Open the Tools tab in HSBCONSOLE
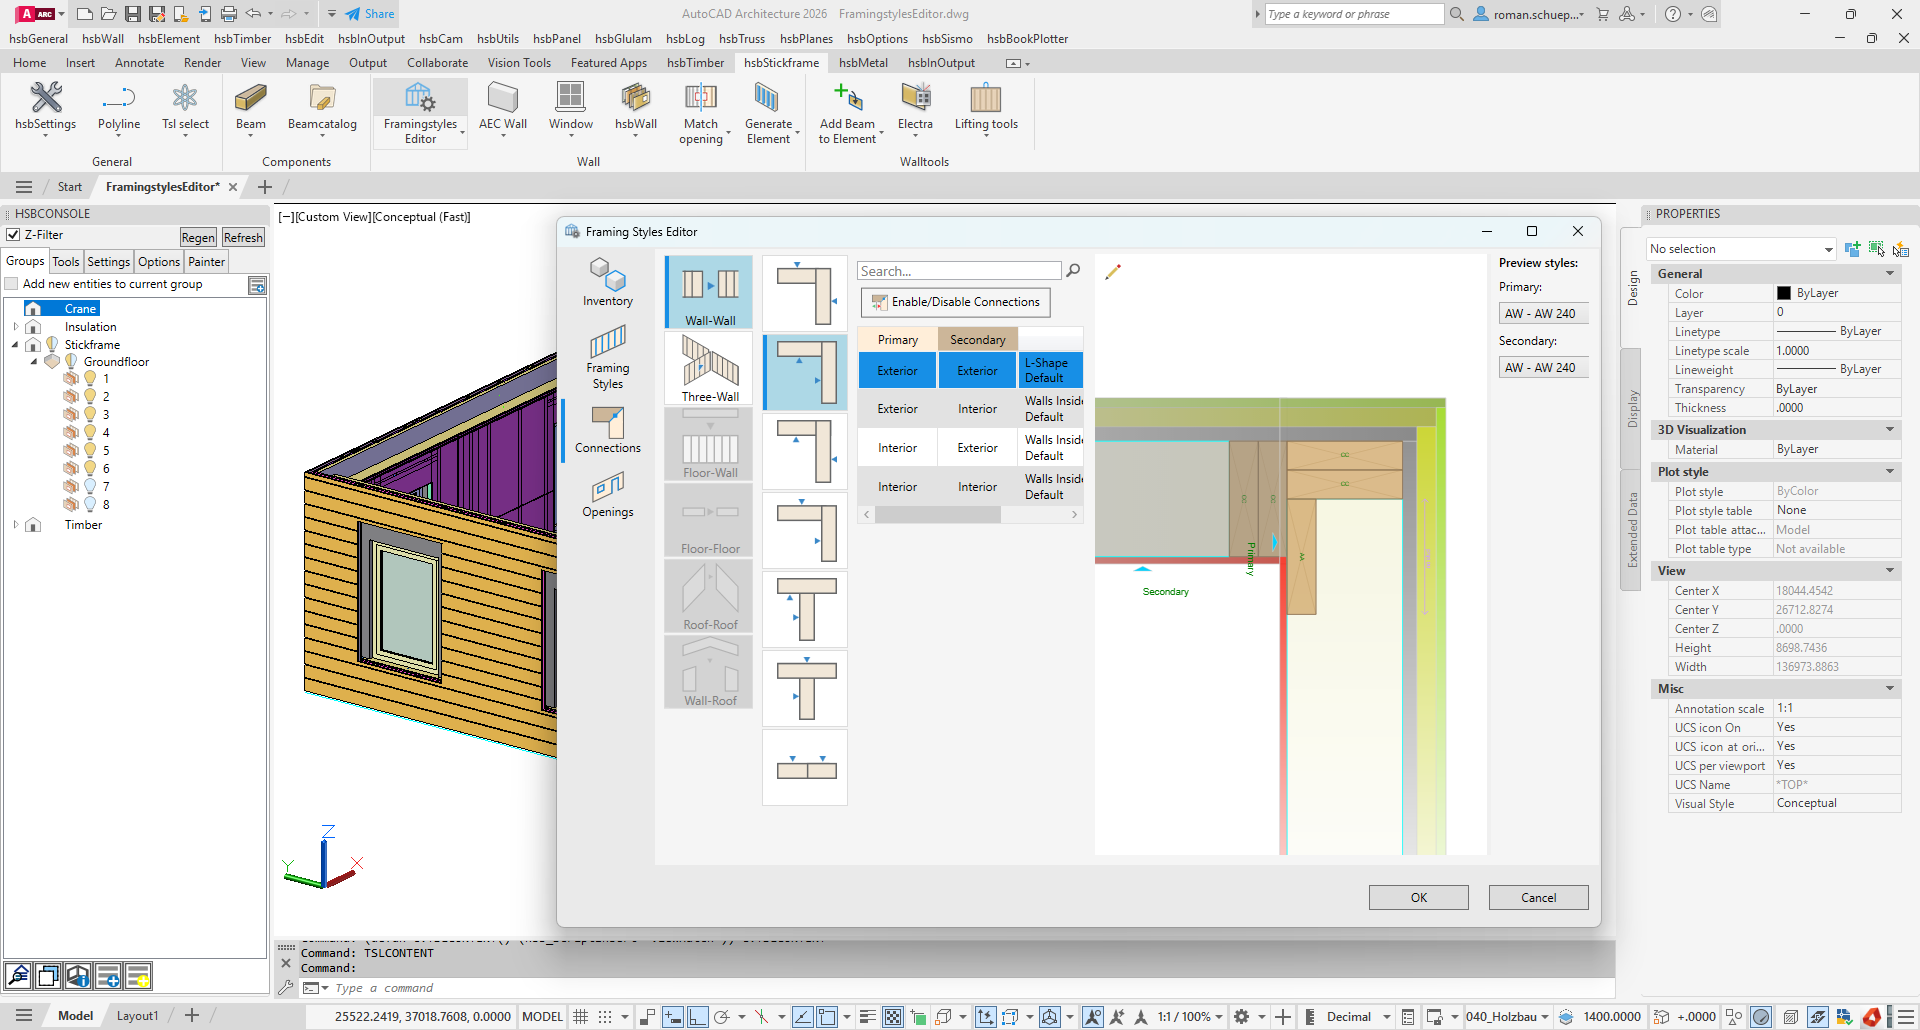 click(x=66, y=262)
